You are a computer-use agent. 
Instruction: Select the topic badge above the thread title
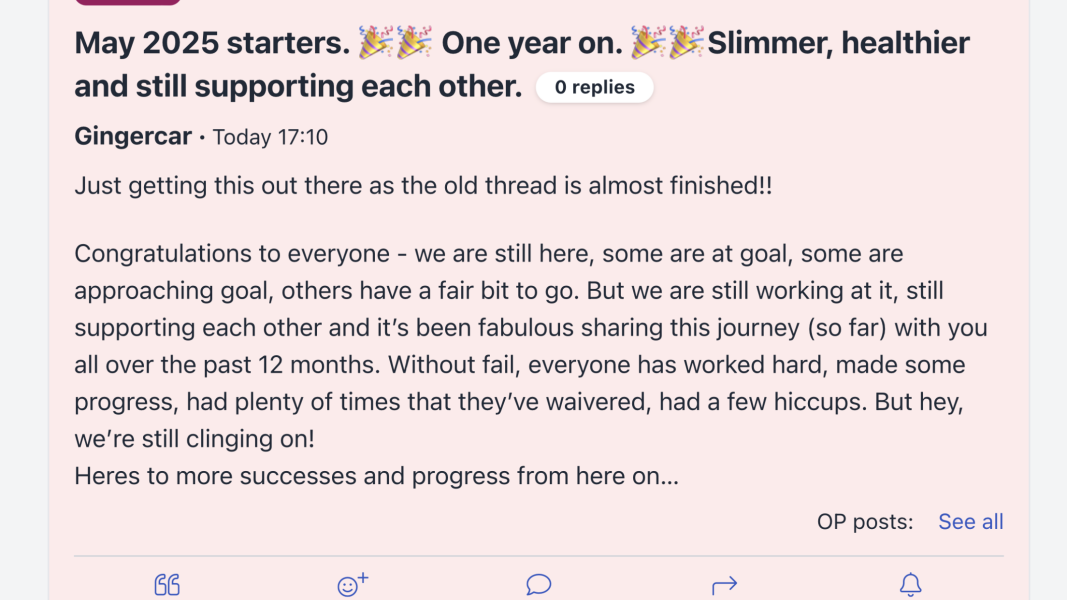coord(127,3)
